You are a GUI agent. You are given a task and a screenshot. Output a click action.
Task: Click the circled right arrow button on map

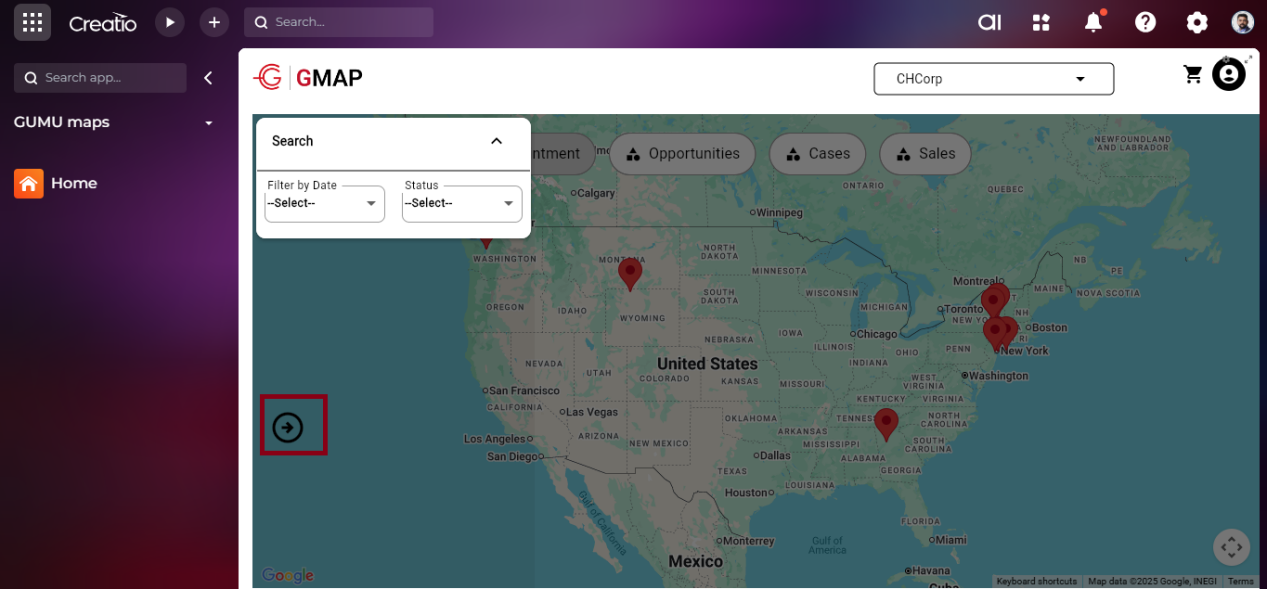pos(288,428)
